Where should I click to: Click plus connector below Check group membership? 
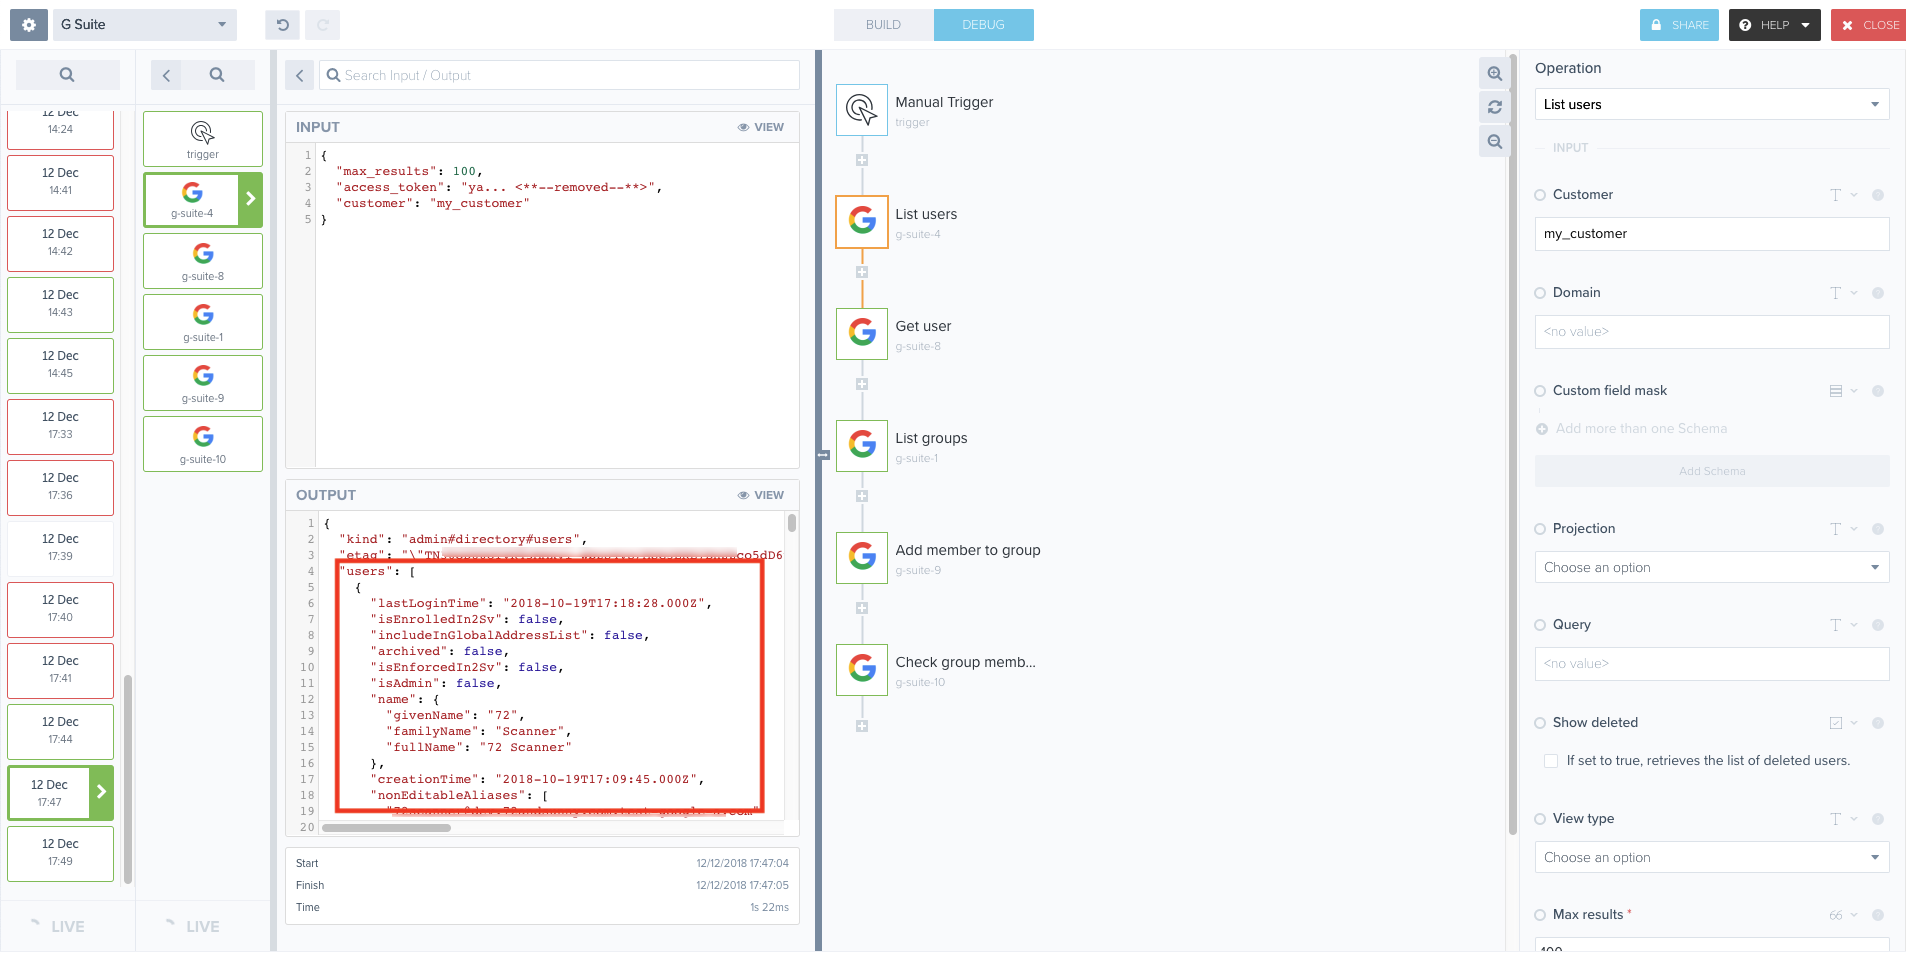click(861, 726)
